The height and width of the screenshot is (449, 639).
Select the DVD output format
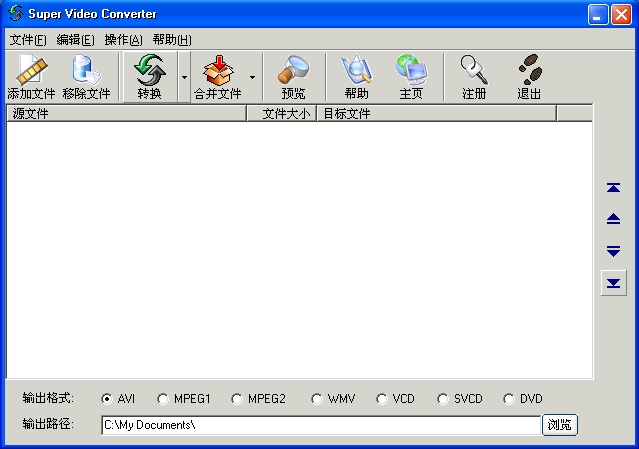(x=523, y=398)
